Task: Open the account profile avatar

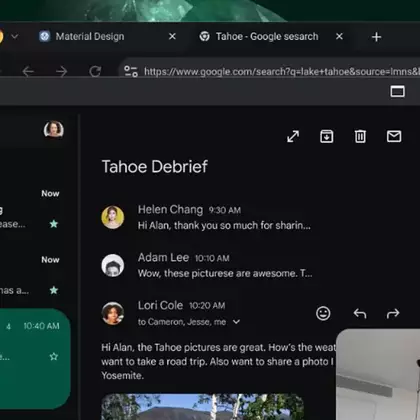Action: pyautogui.click(x=54, y=129)
